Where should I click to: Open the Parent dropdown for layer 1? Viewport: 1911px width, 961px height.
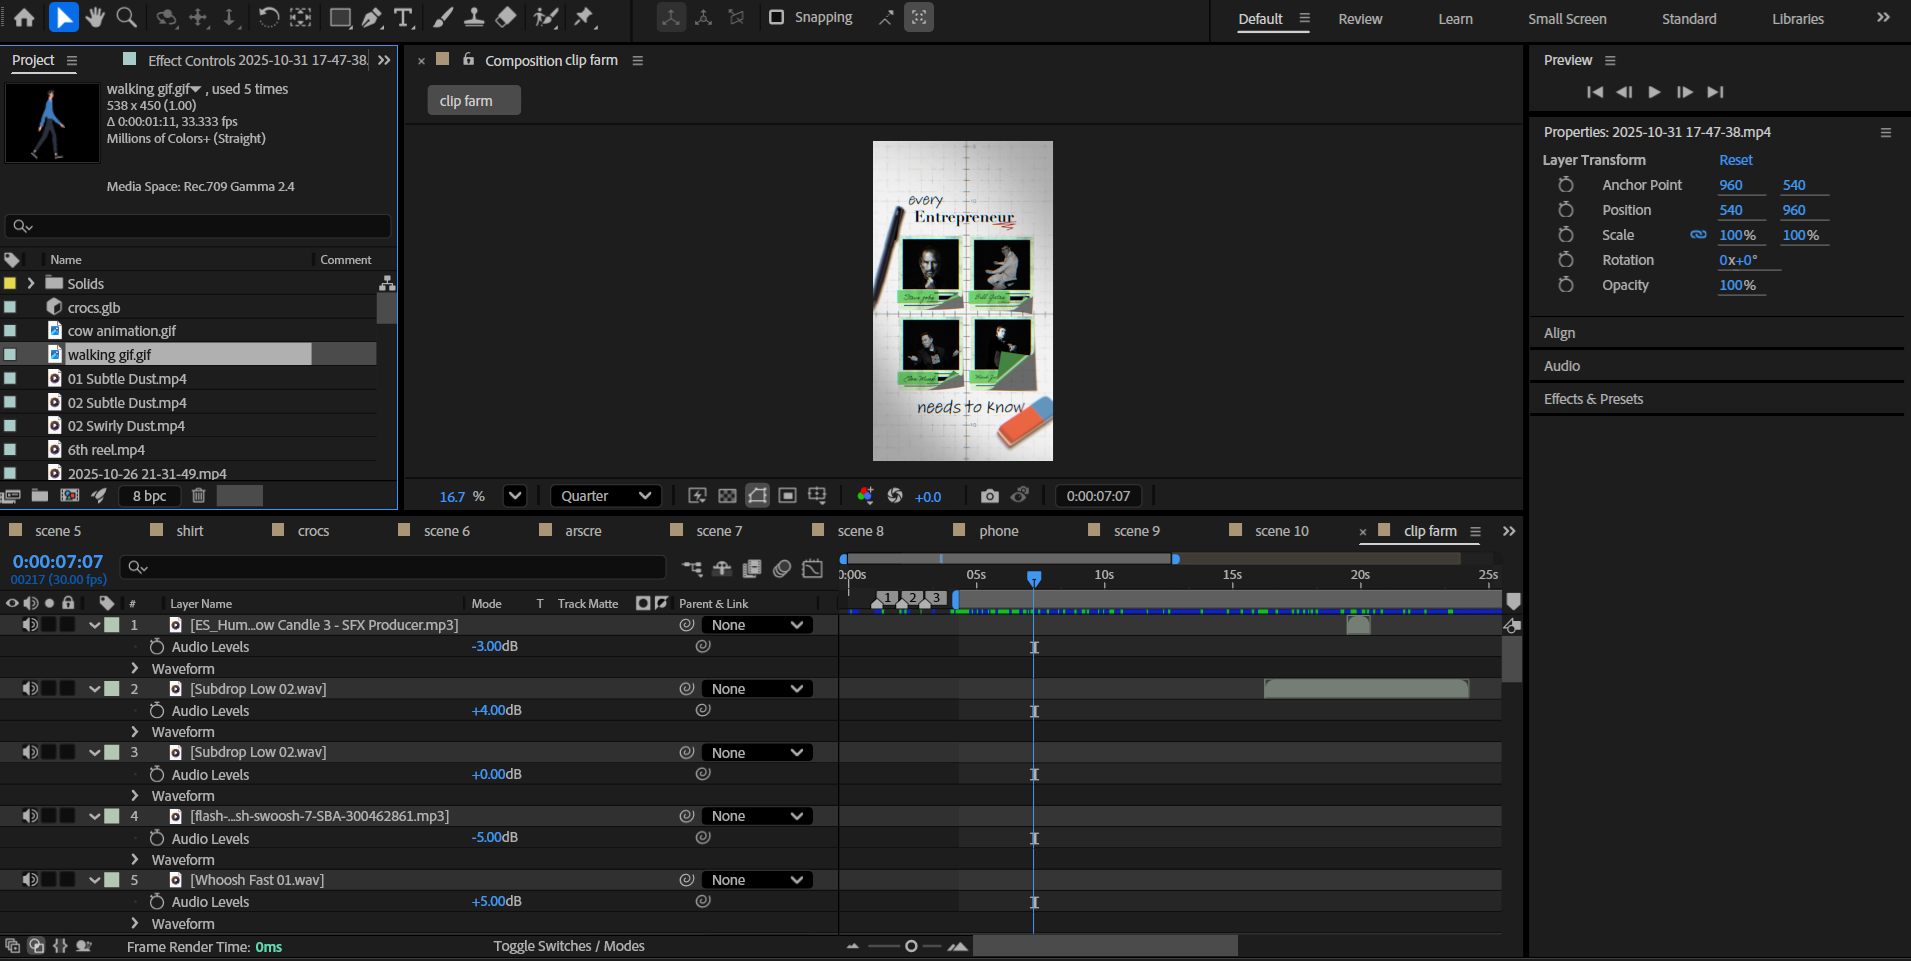click(756, 625)
